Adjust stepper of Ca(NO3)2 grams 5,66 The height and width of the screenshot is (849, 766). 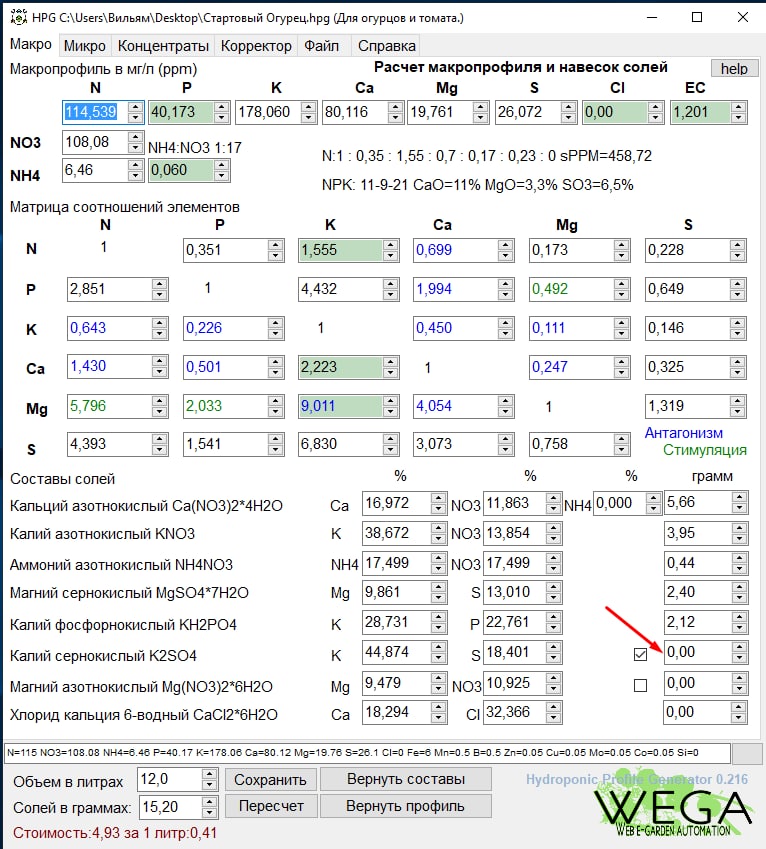(739, 503)
